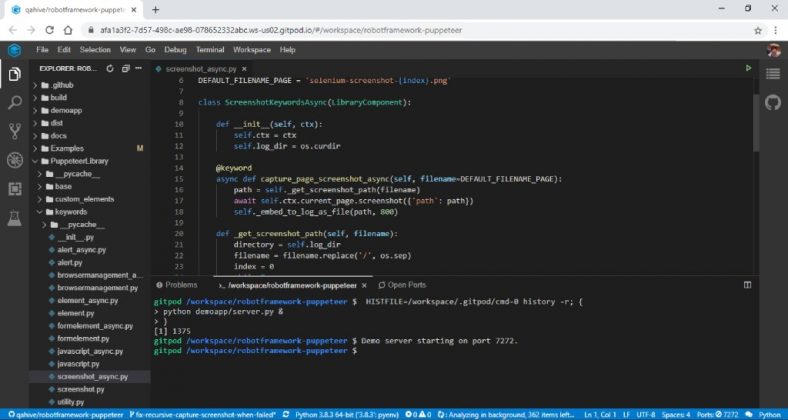
Task: Click Ports 7272 in status bar
Action: click(717, 415)
